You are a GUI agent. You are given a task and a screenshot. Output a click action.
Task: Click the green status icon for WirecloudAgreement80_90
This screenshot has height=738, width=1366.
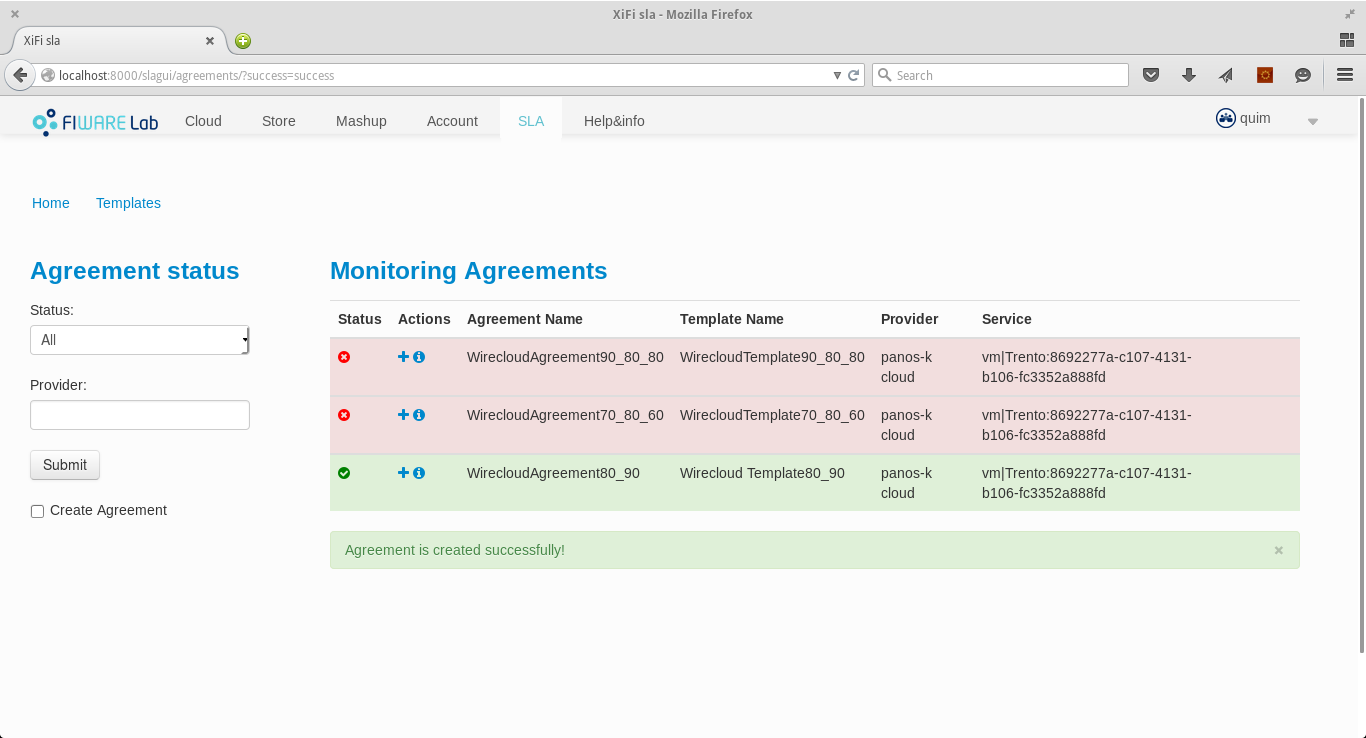(x=344, y=473)
